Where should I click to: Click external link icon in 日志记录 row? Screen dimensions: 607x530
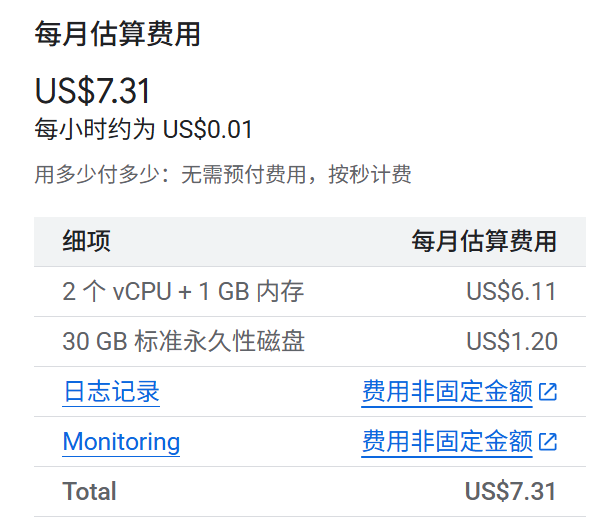click(548, 392)
